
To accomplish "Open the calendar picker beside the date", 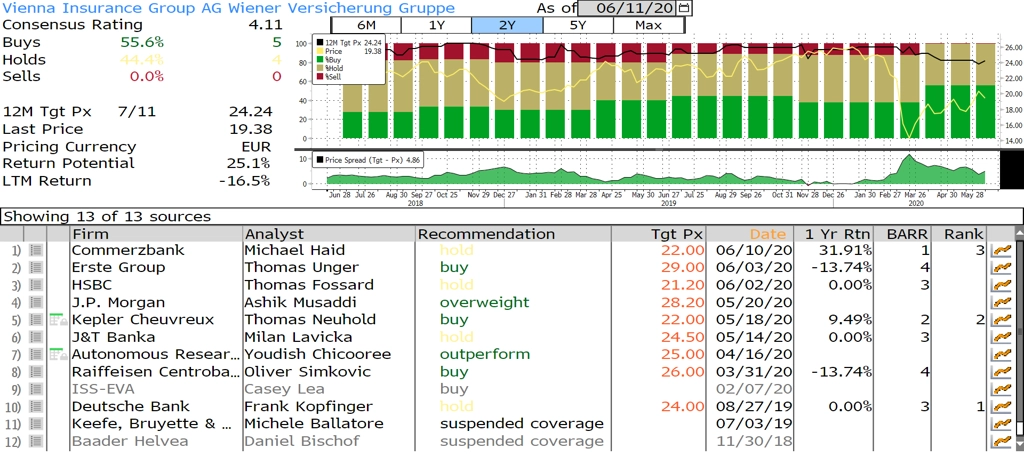I will pos(684,8).
